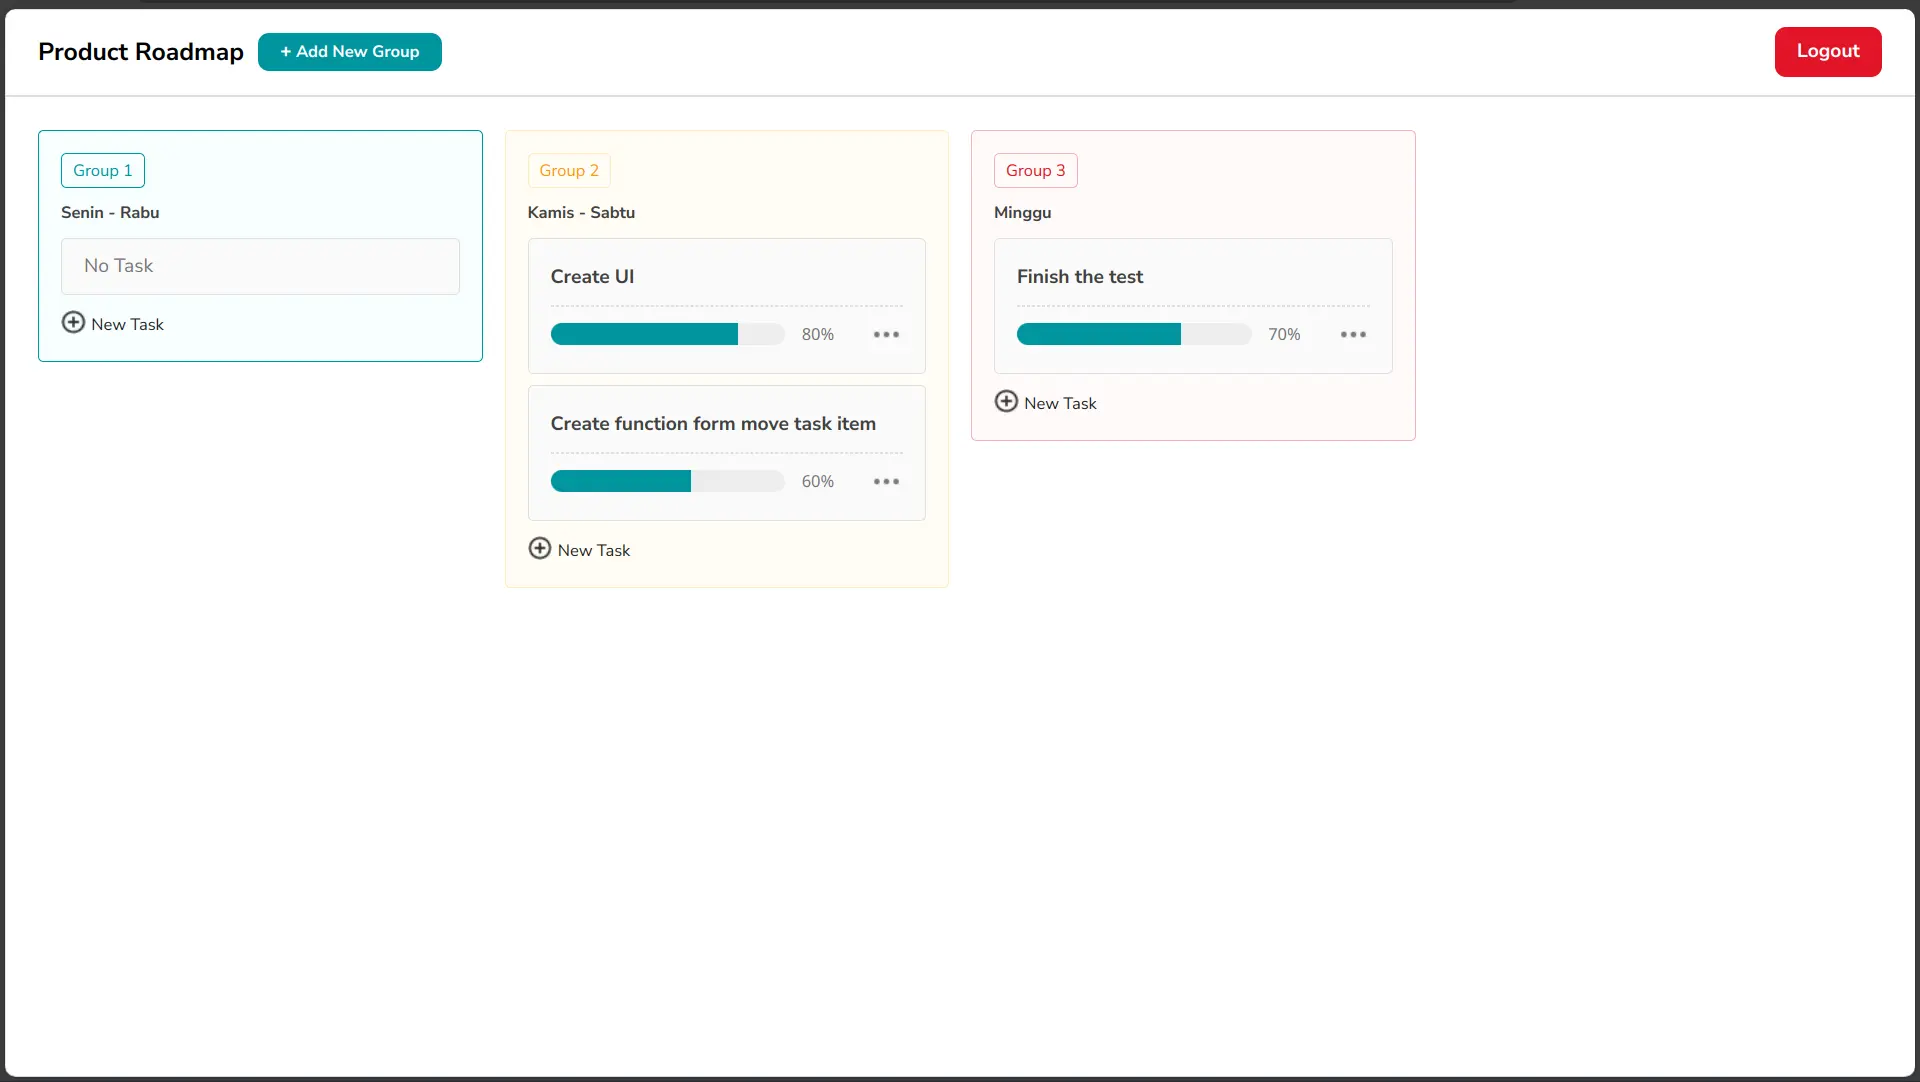1920x1082 pixels.
Task: Click the 60% progress bar
Action: (x=667, y=481)
